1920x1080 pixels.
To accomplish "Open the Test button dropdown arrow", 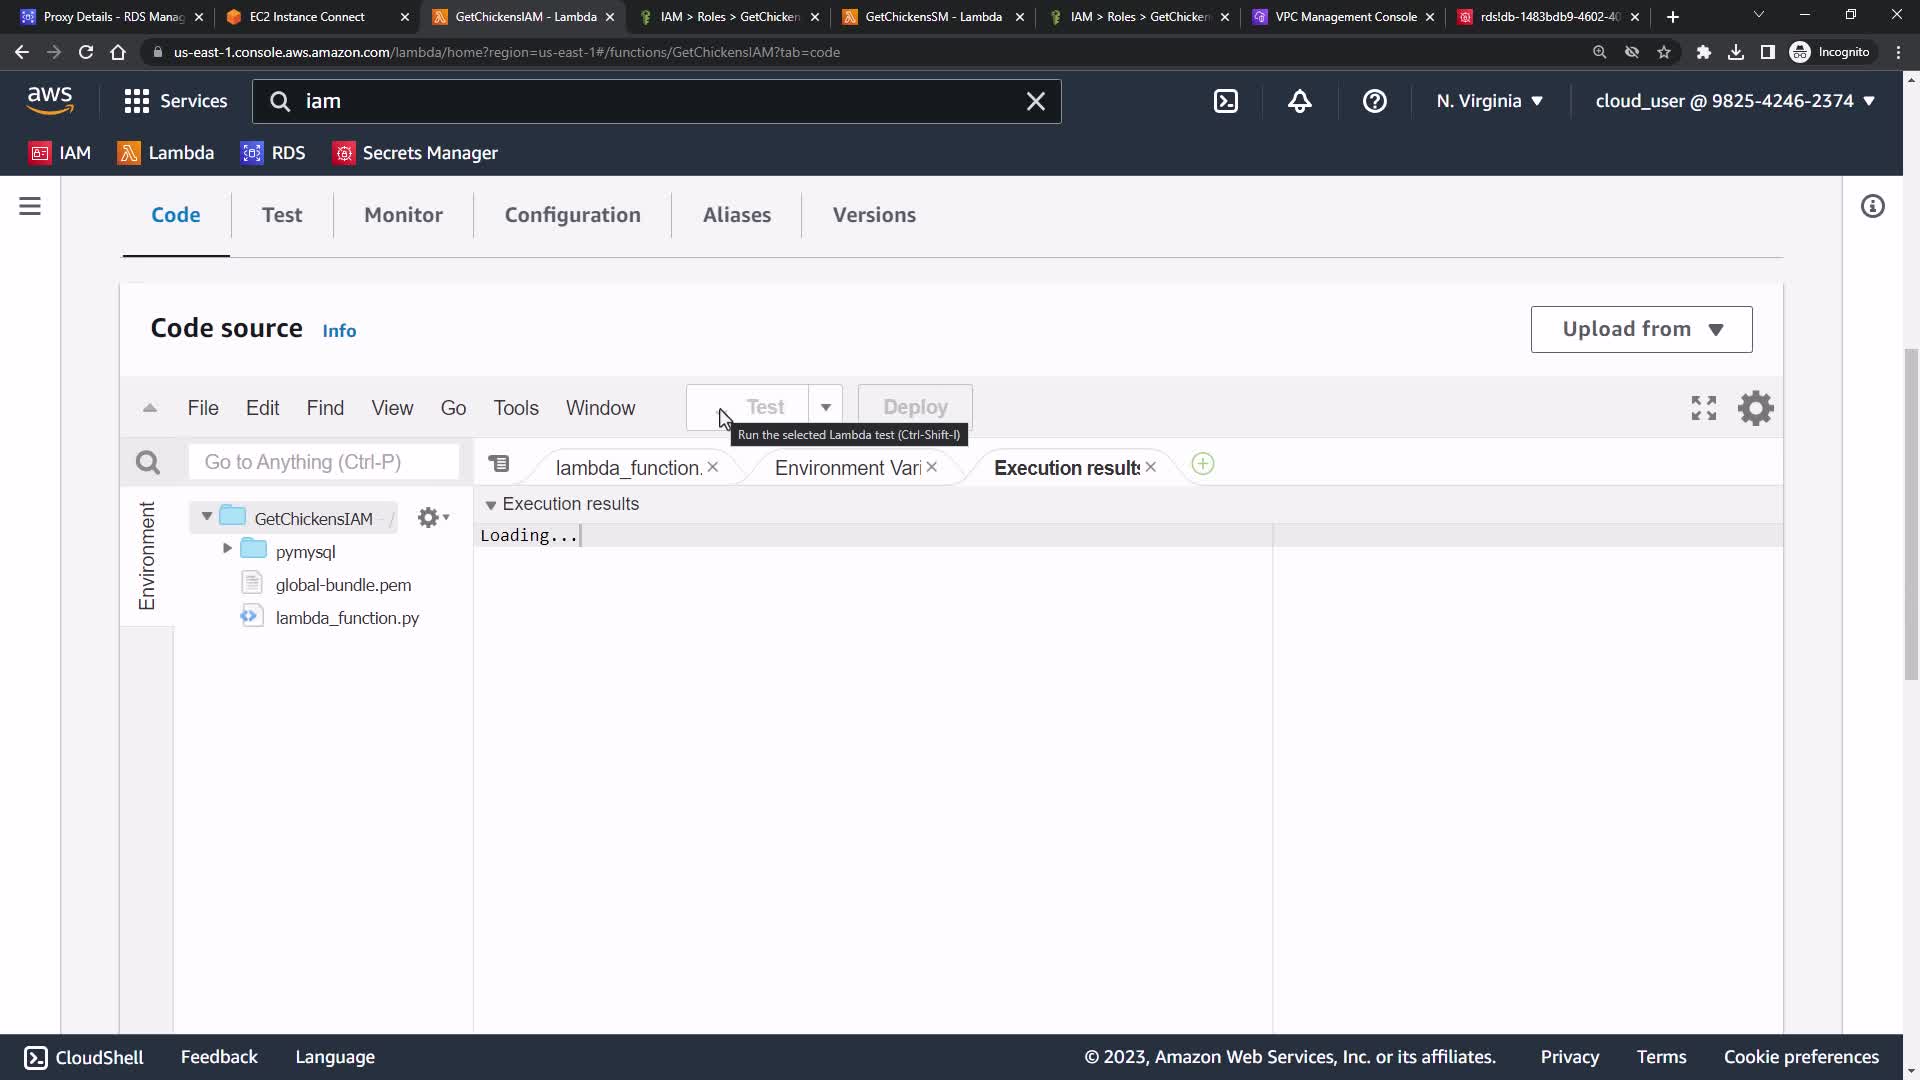I will [825, 408].
